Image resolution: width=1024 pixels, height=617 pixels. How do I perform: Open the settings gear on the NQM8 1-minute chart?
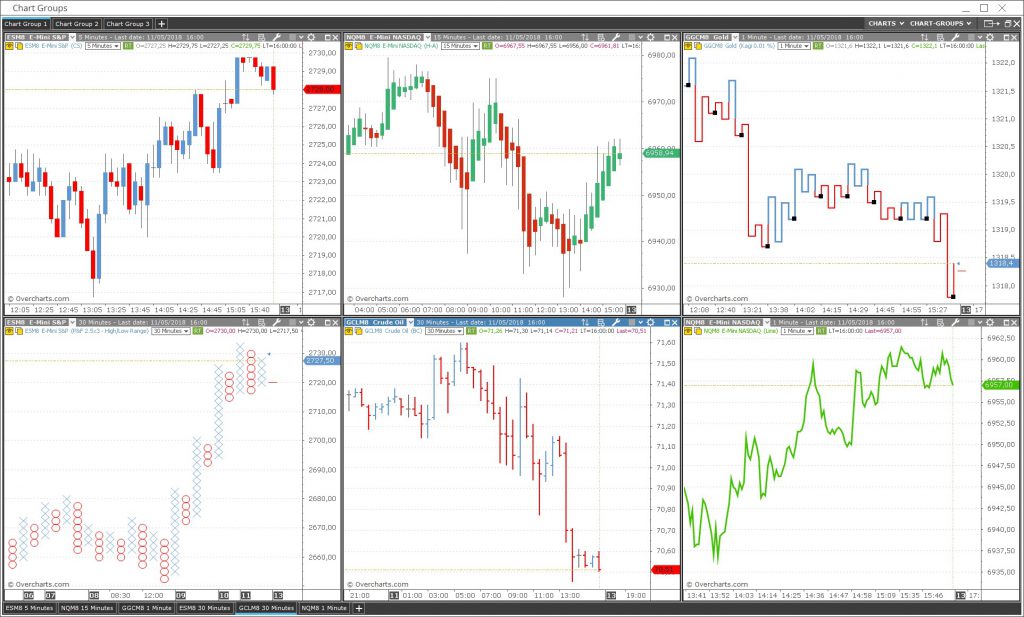tap(990, 322)
